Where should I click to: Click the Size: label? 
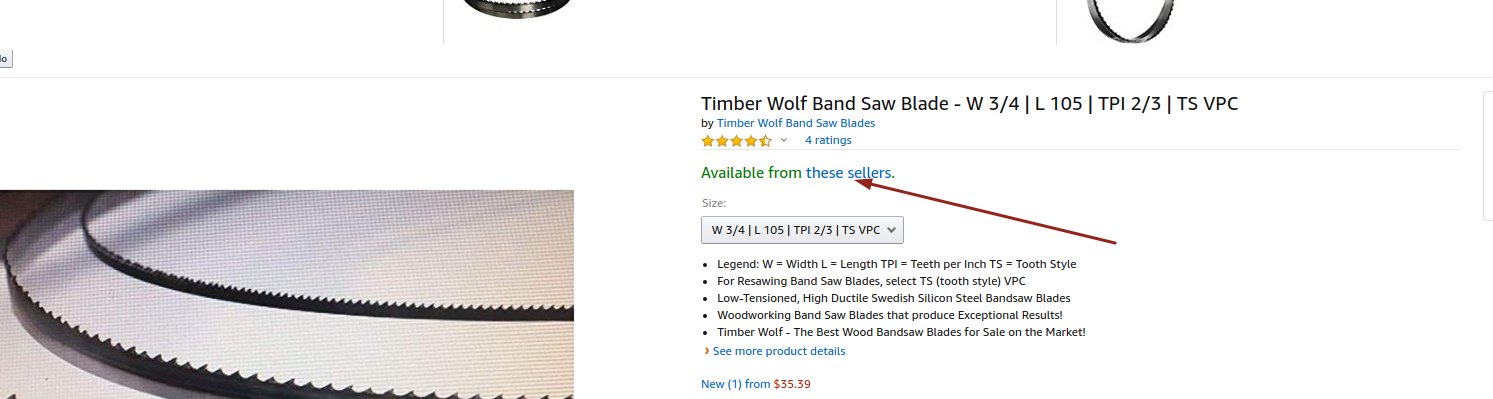point(714,203)
